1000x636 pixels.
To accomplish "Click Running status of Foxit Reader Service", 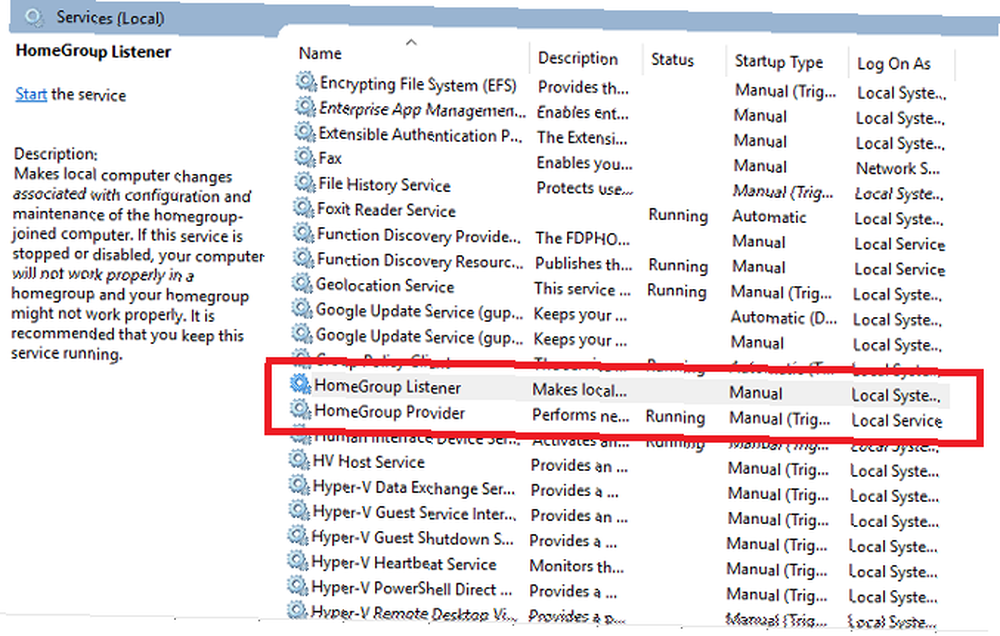I will click(678, 216).
